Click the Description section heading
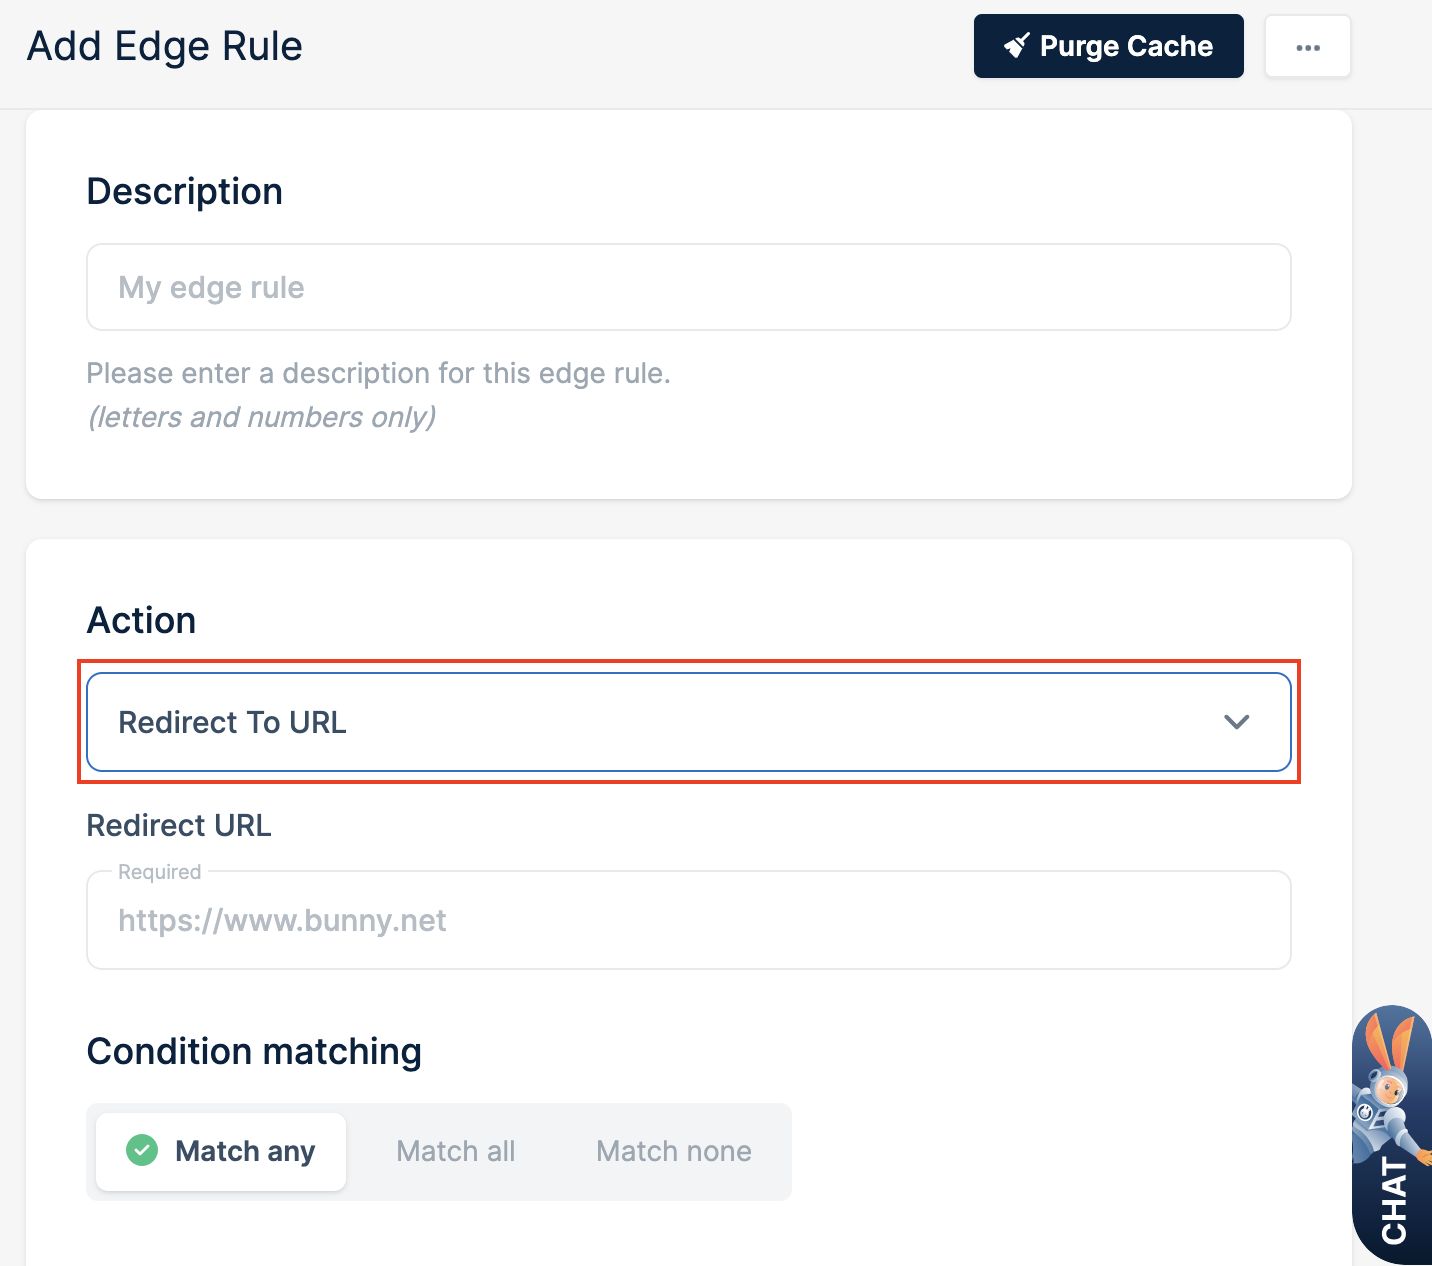 tap(185, 191)
